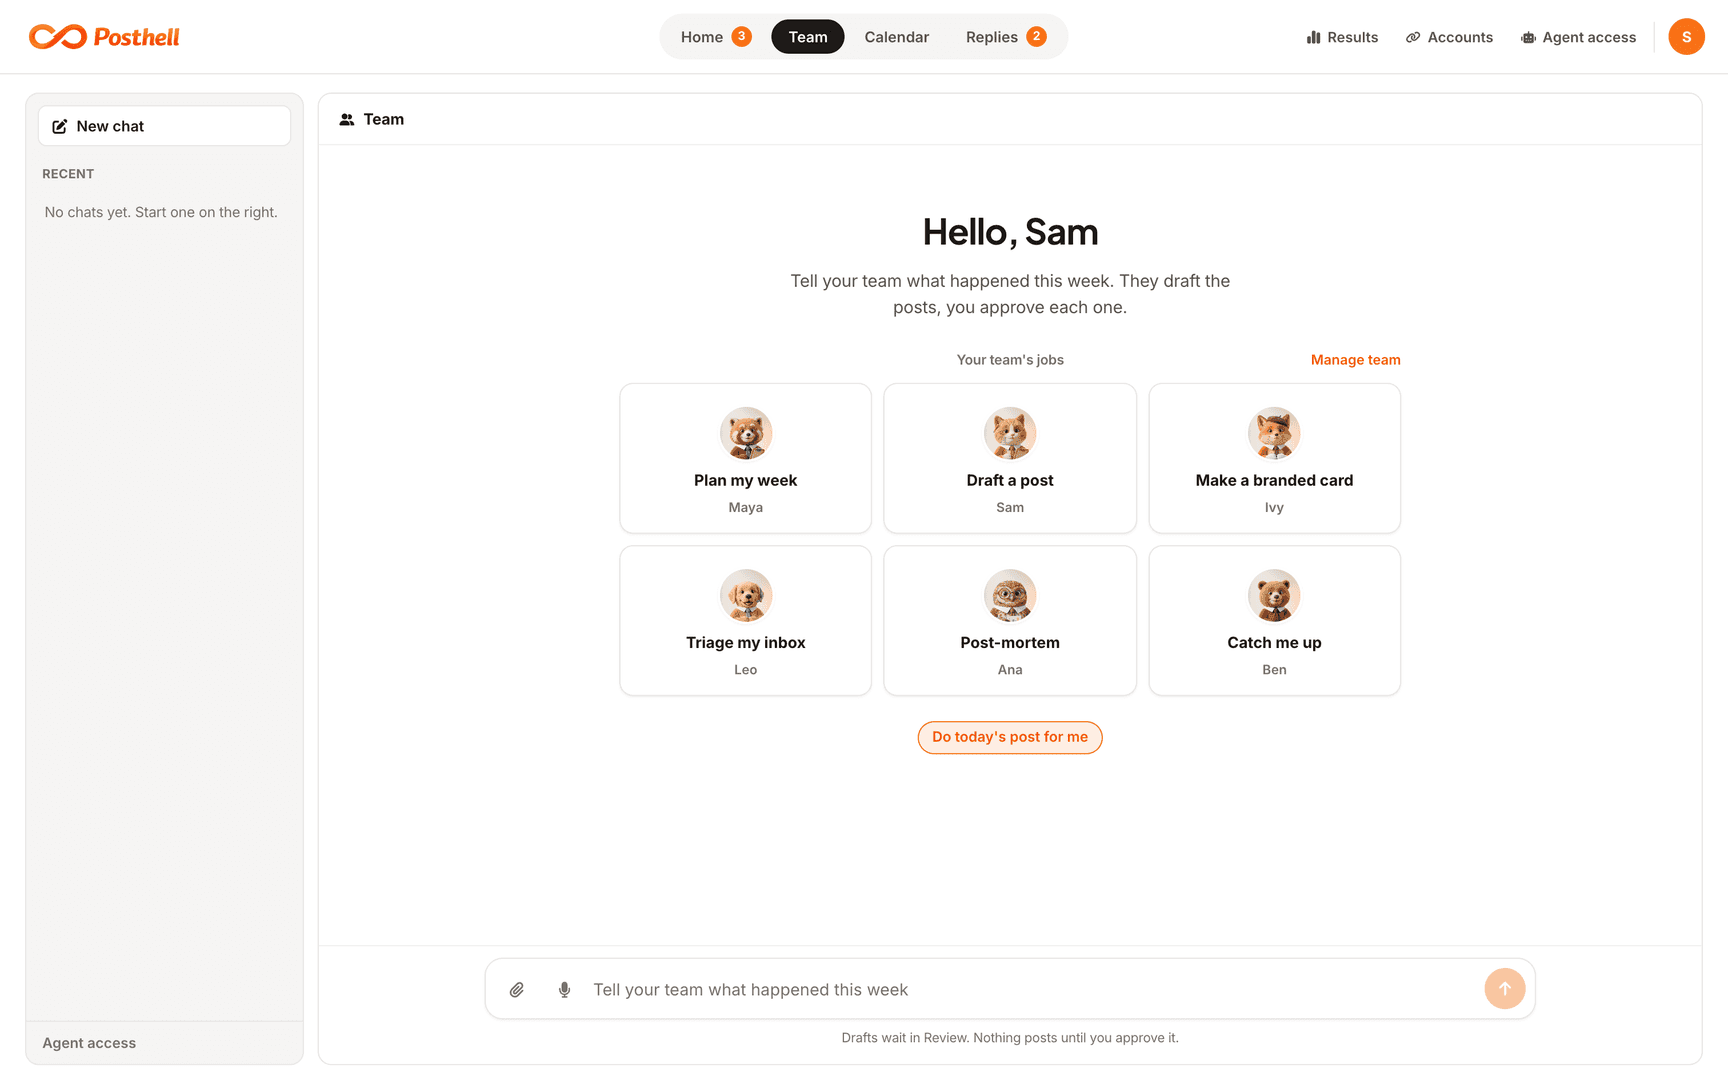Click the paperclip attachment icon

(517, 990)
